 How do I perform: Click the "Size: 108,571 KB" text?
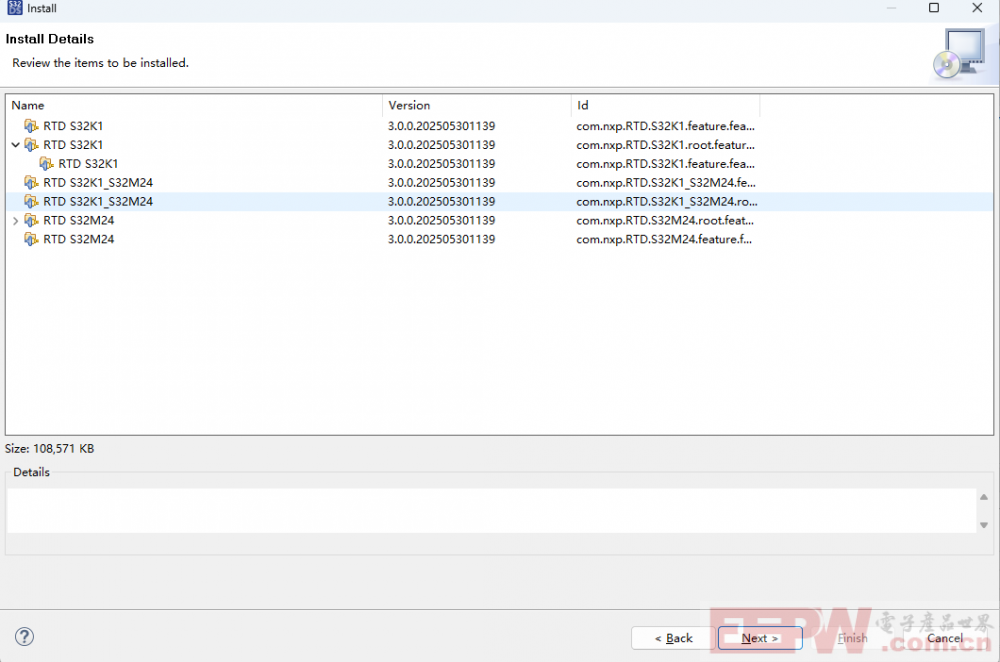pos(50,449)
